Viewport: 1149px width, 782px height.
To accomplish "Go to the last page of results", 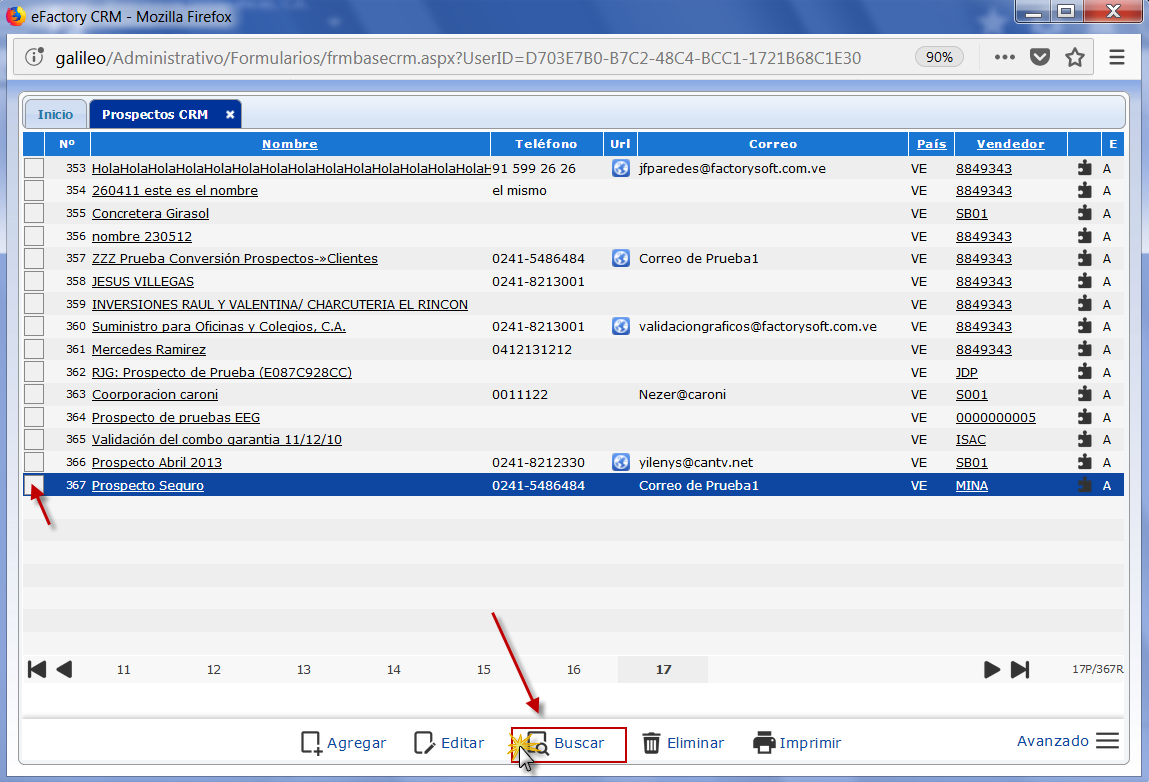I will tap(1020, 669).
